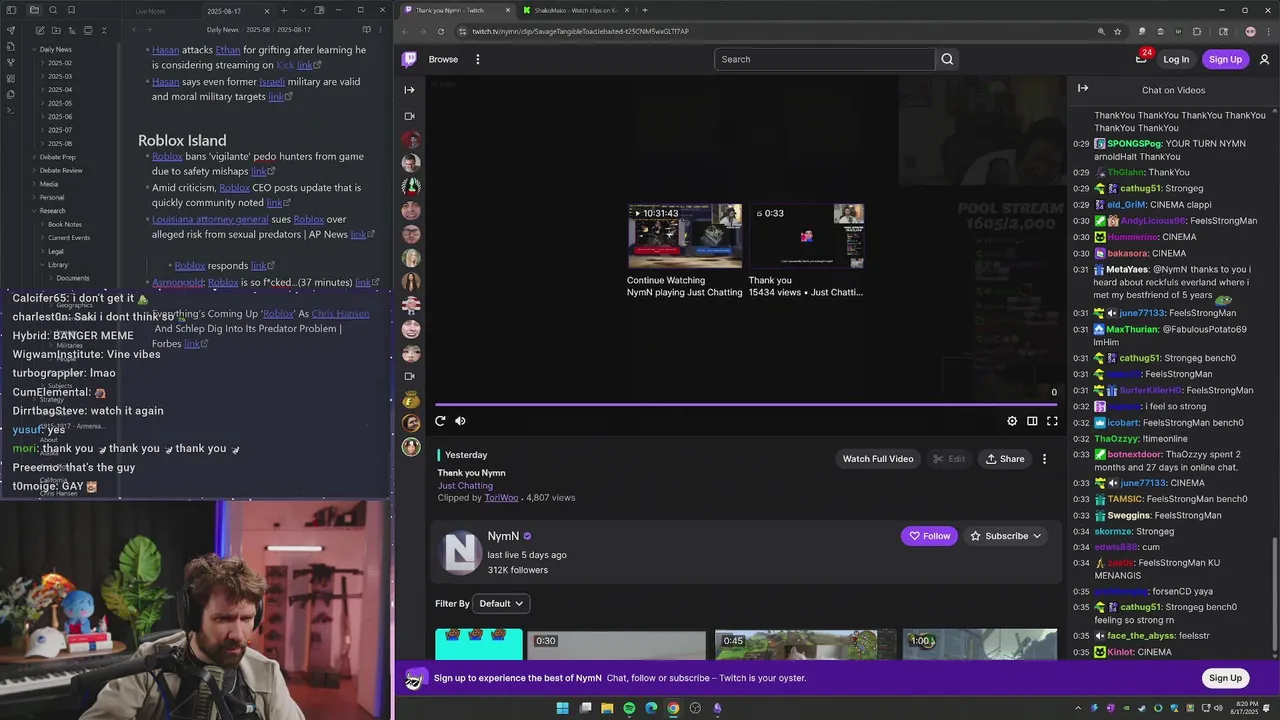Submit search with magnifier button
The image size is (1280, 720).
947,59
